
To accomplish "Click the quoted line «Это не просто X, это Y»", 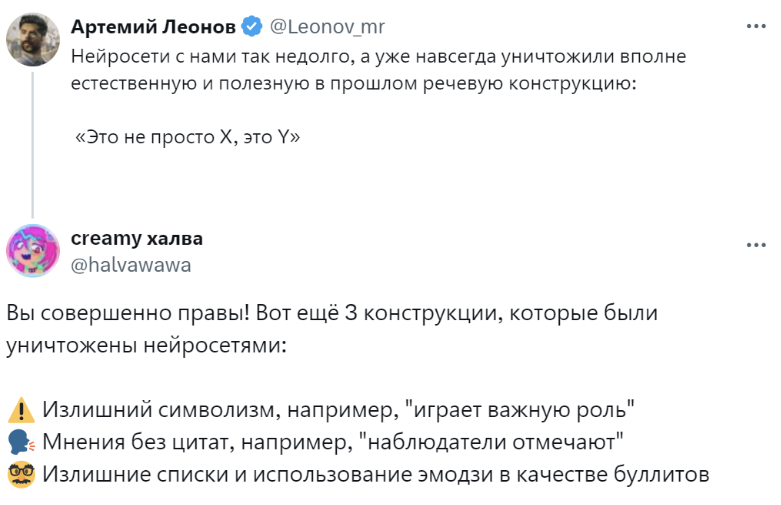I will pos(188,138).
